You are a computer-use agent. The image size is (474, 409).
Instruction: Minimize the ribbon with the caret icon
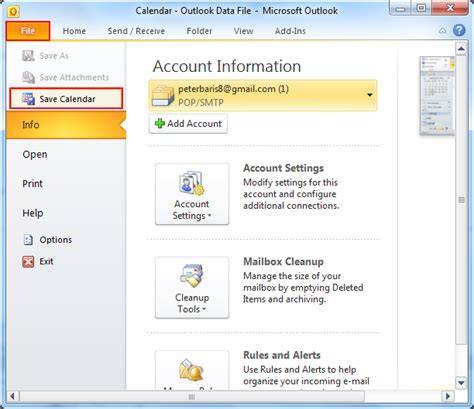click(x=442, y=31)
